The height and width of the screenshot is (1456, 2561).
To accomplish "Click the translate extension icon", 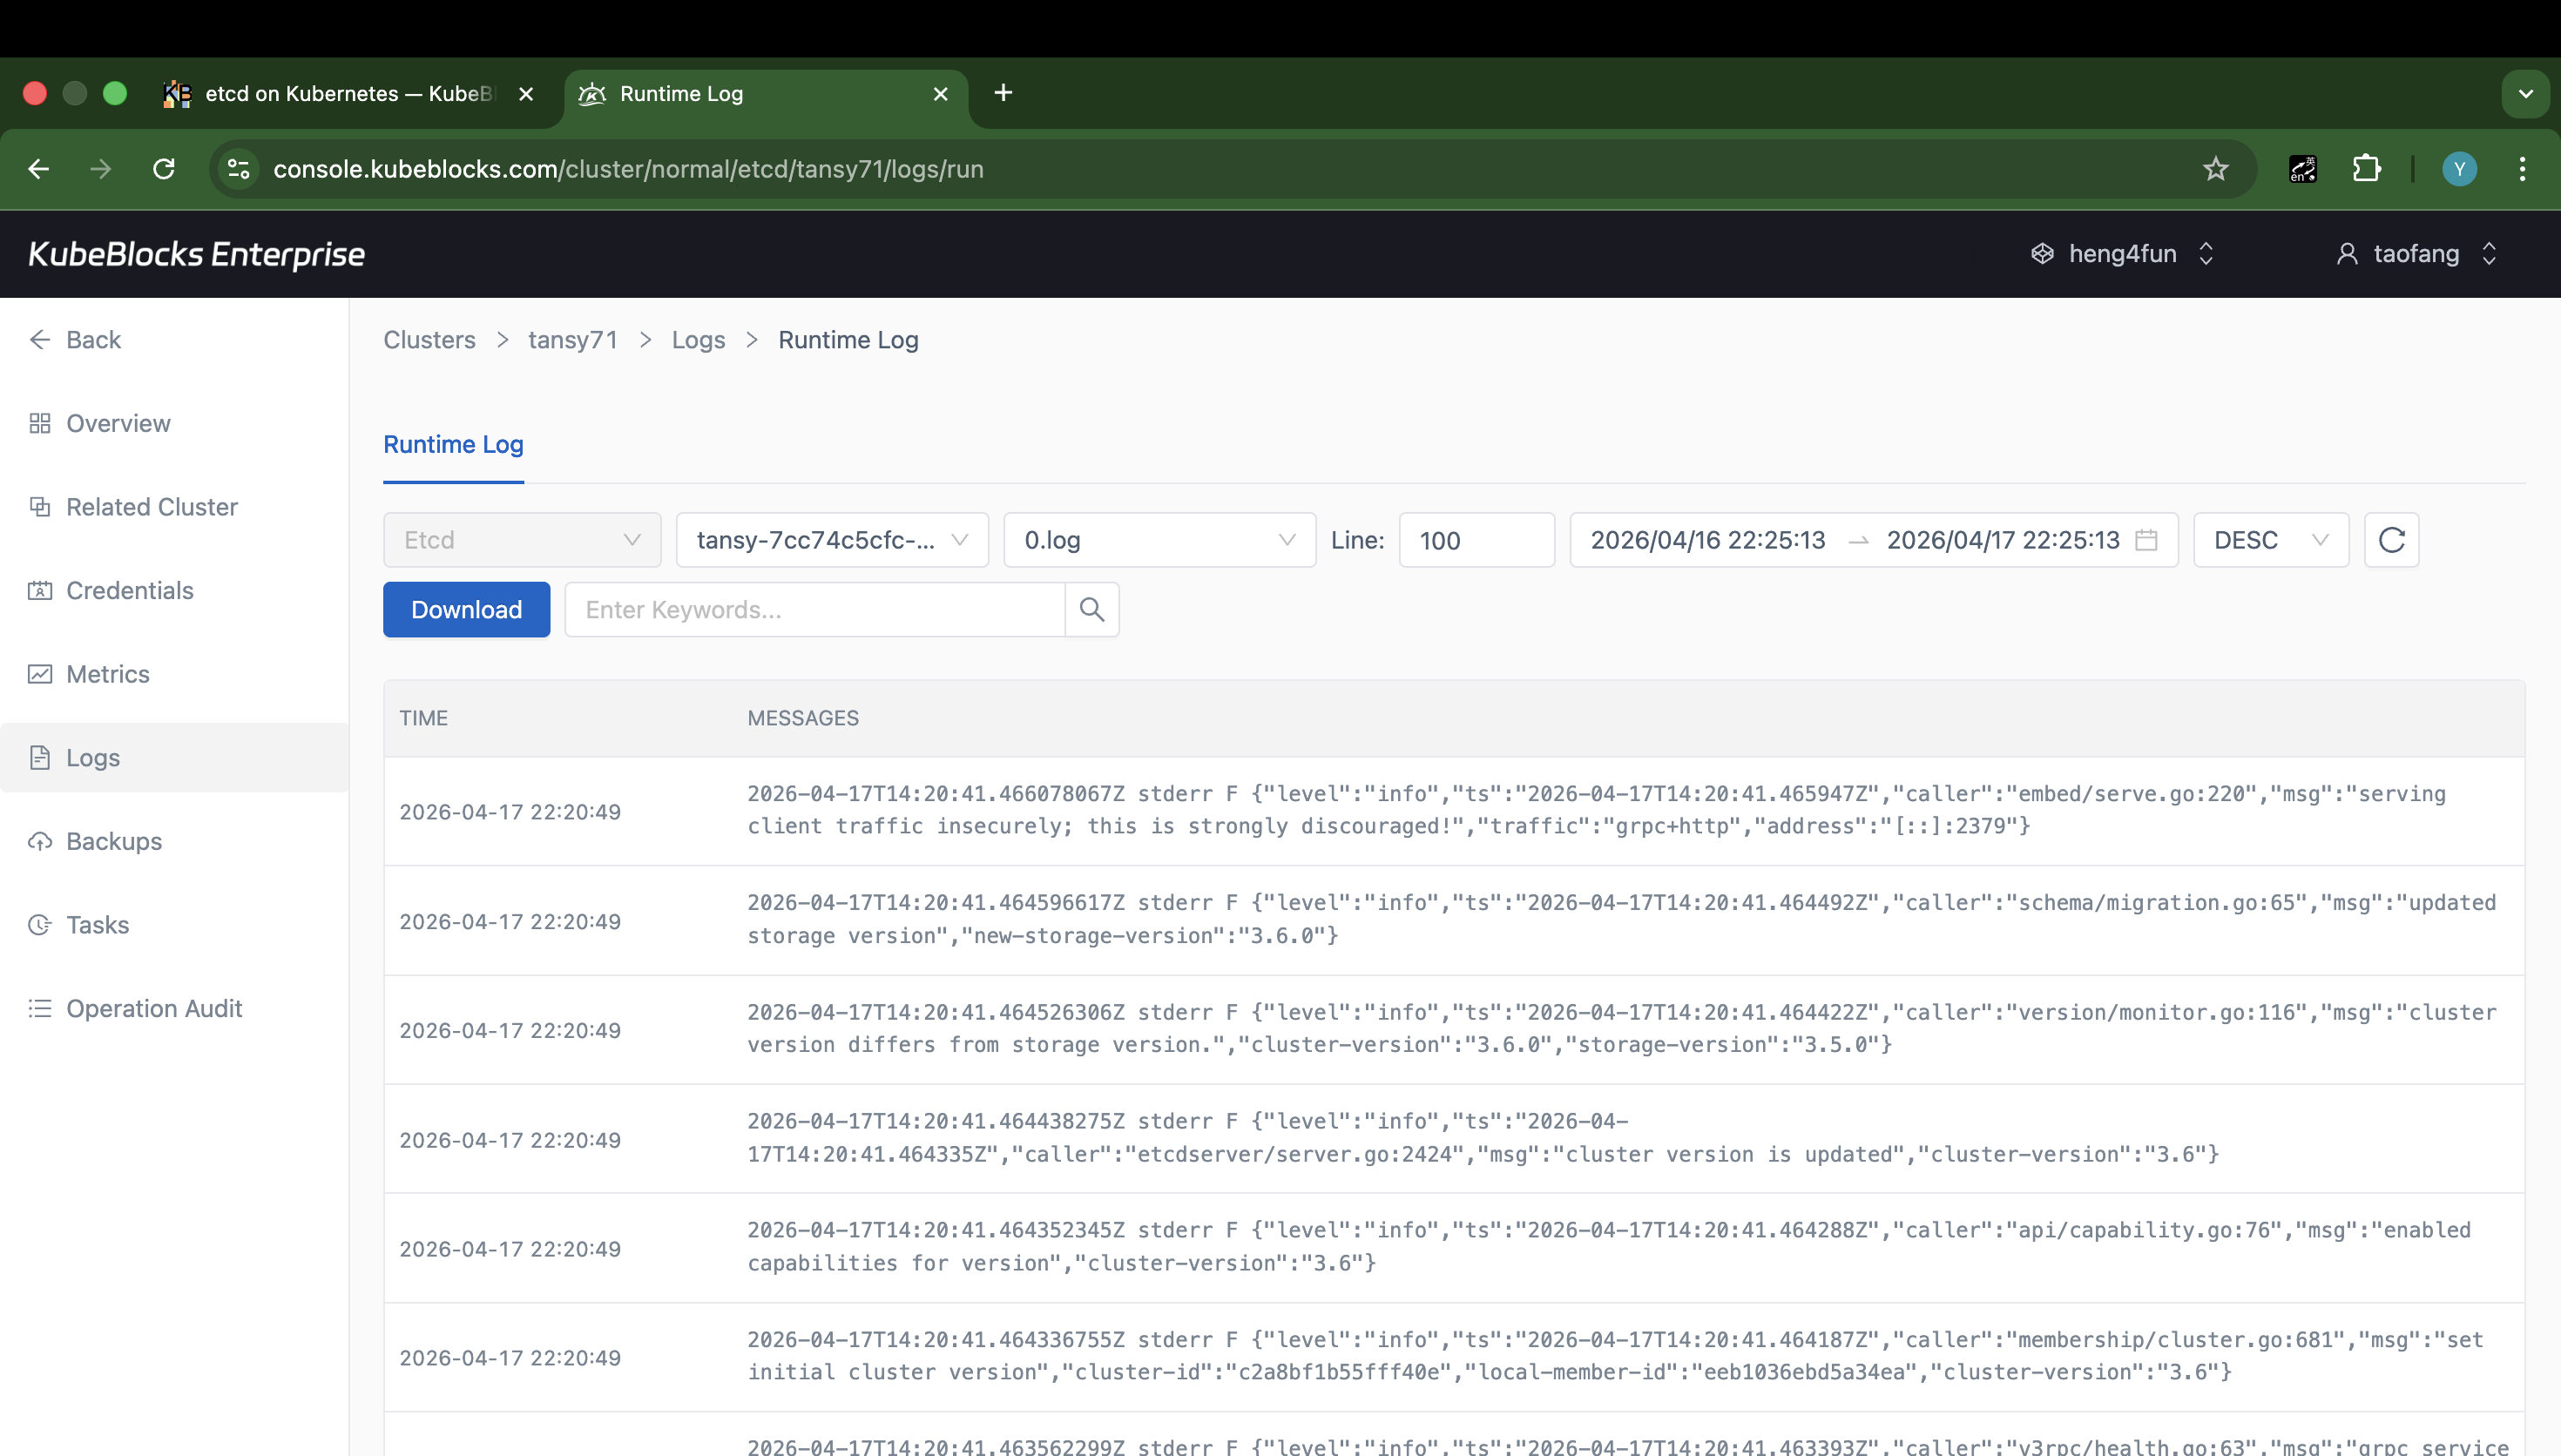I will pyautogui.click(x=2303, y=169).
